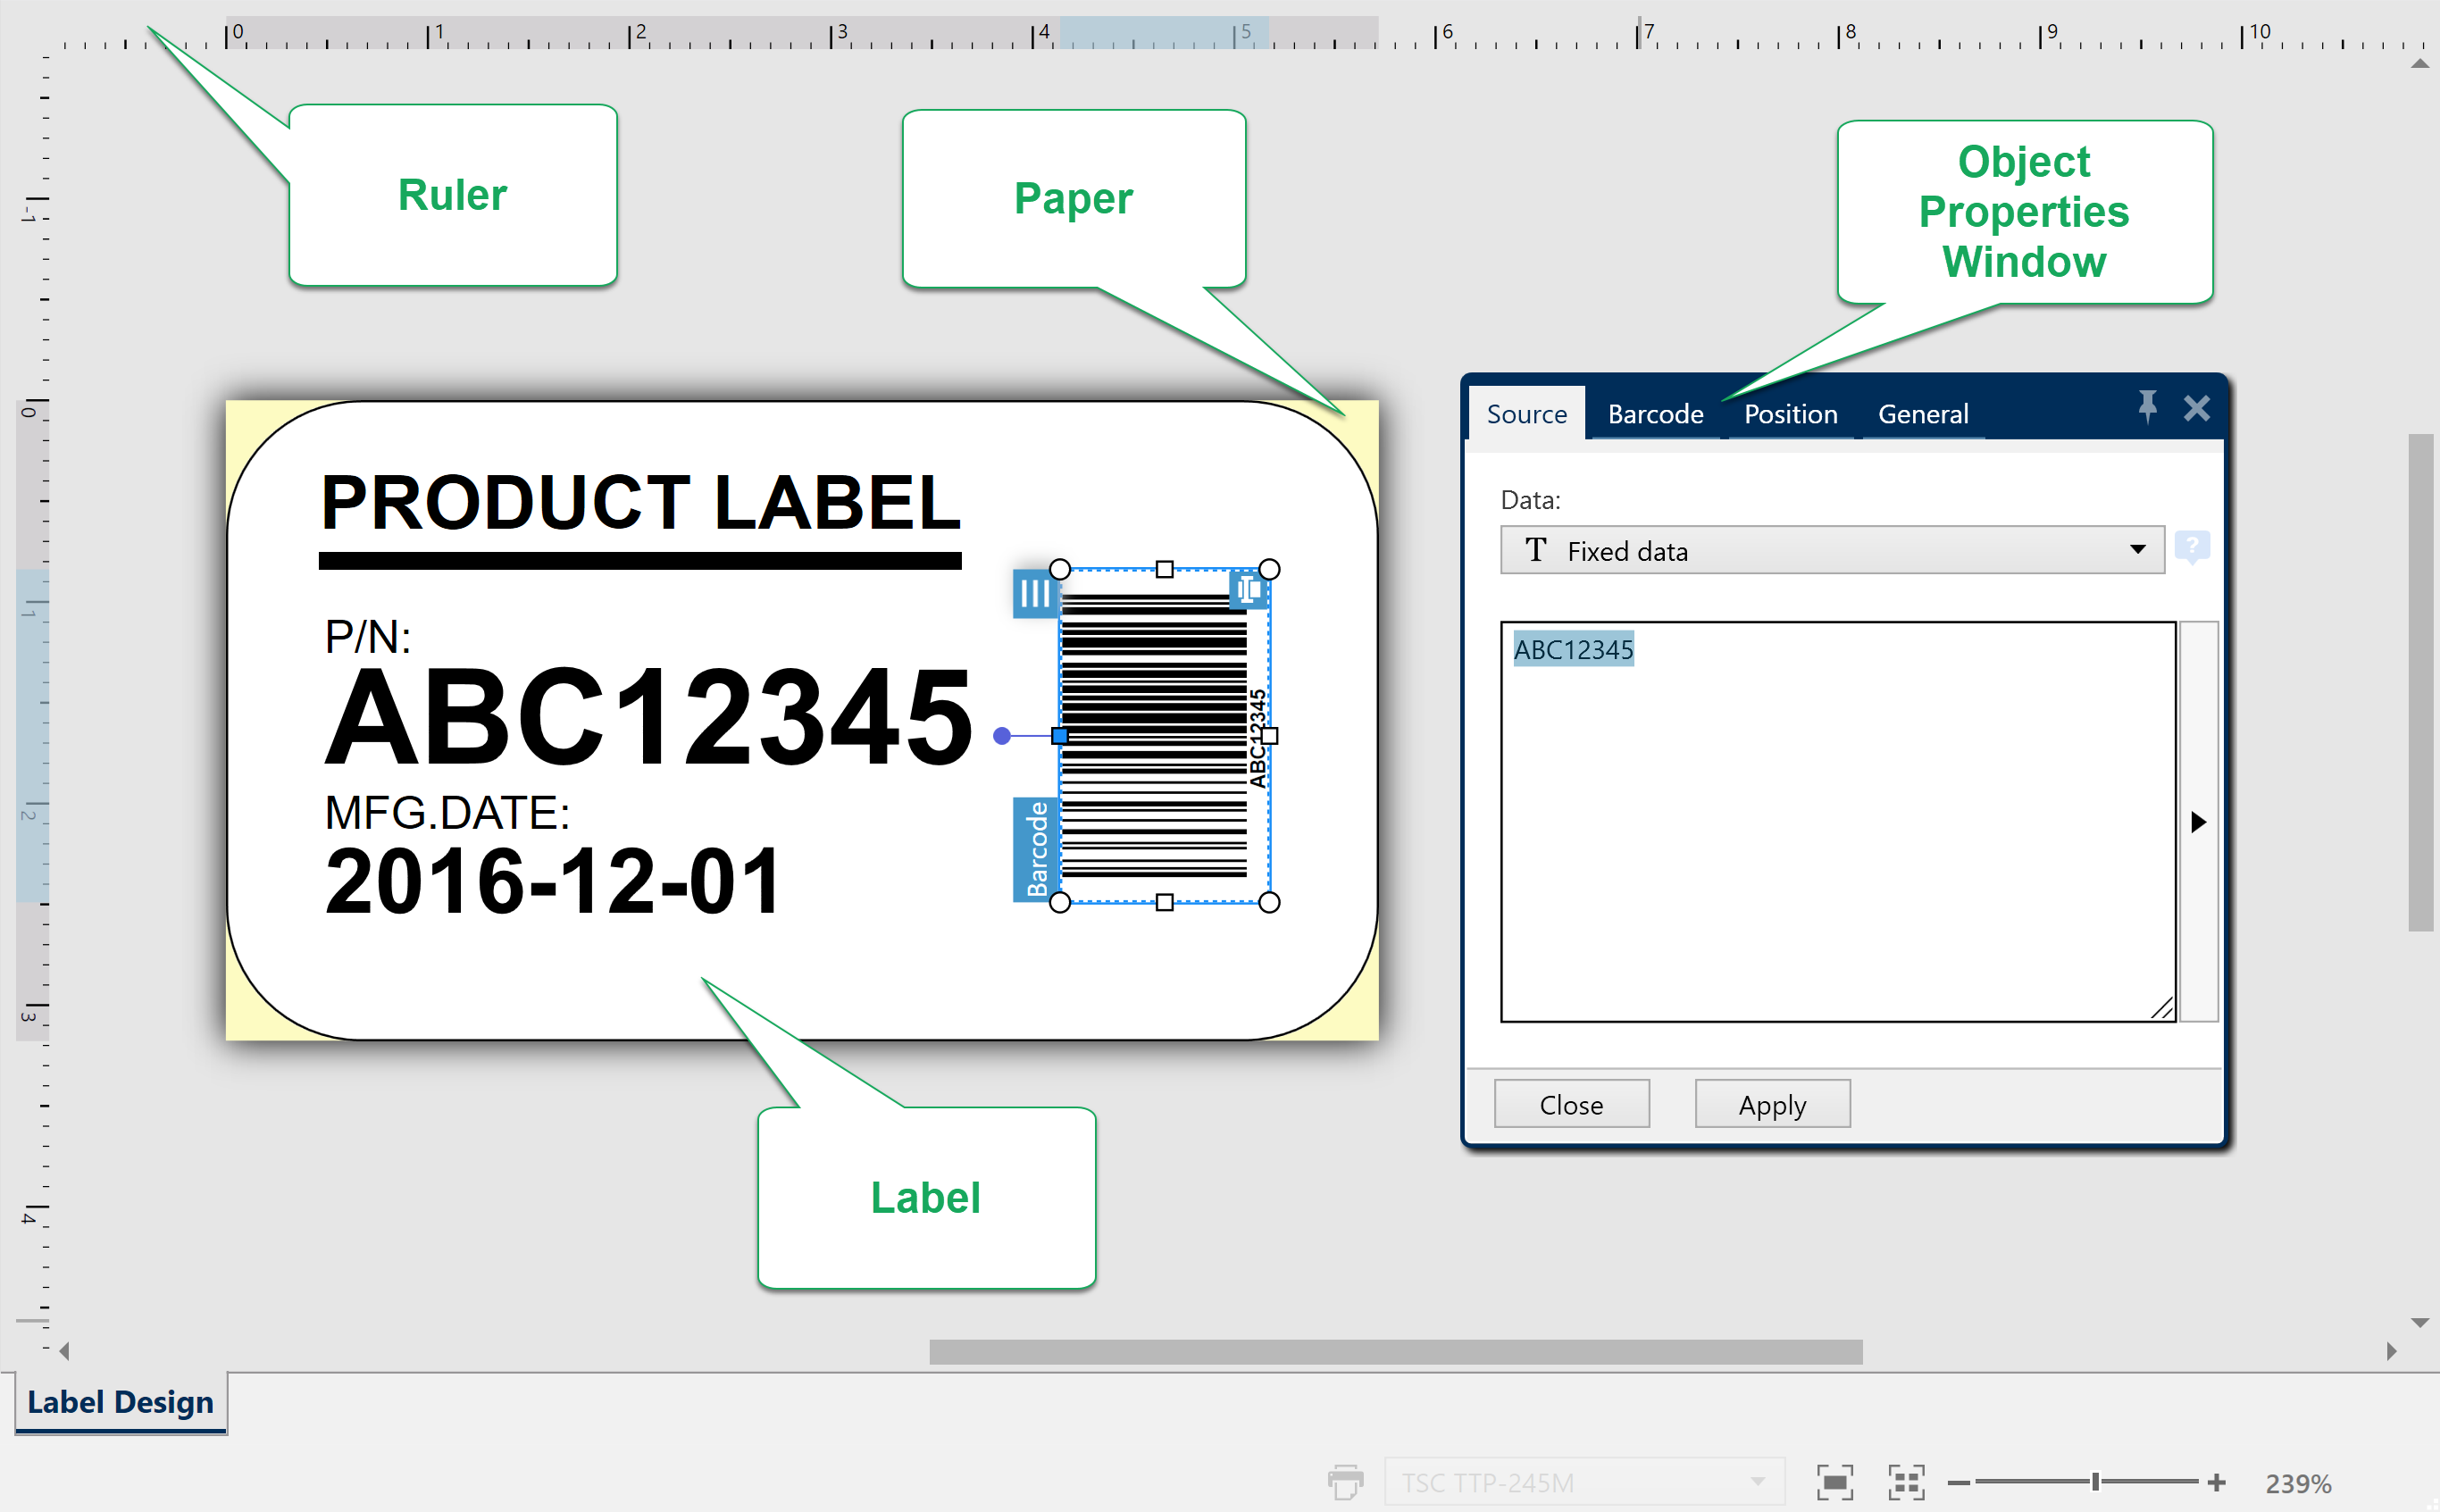2440x1512 pixels.
Task: Click the help icon beside Data dropdown
Action: point(2191,547)
